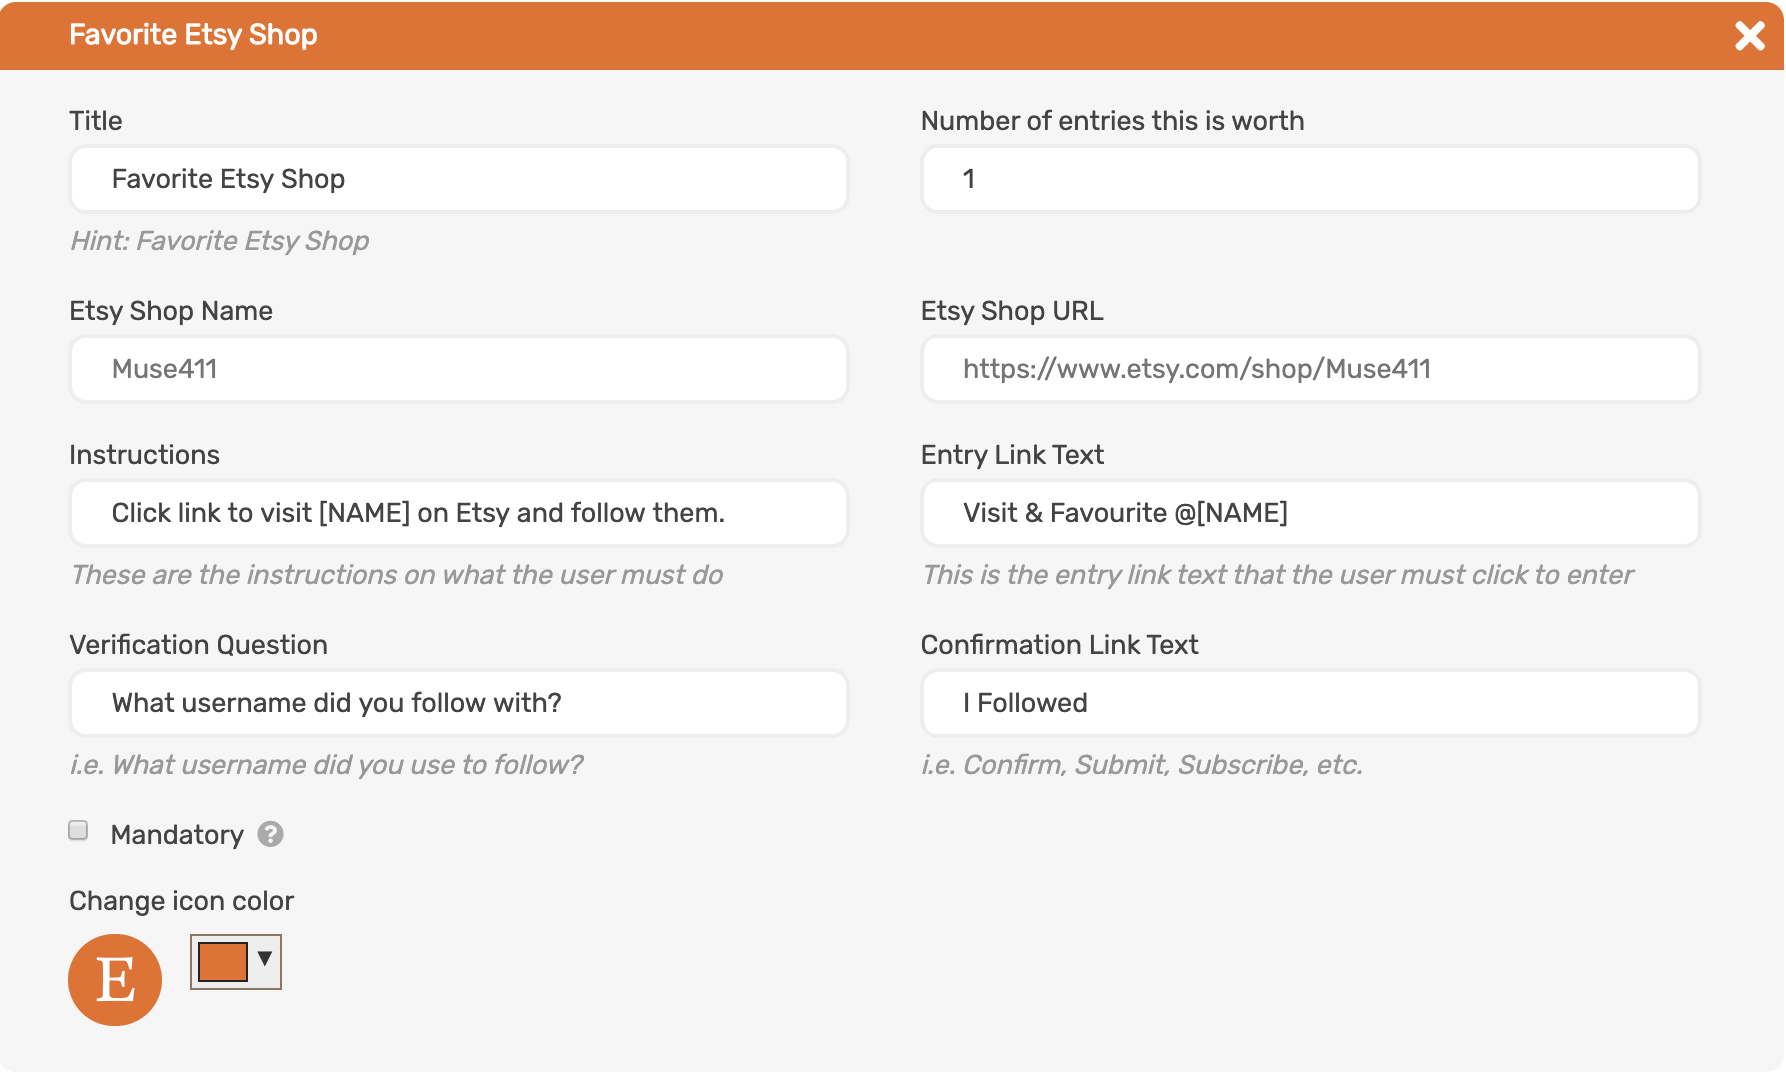Edit the Etsy Shop Name field
The height and width of the screenshot is (1075, 1786).
[458, 369]
